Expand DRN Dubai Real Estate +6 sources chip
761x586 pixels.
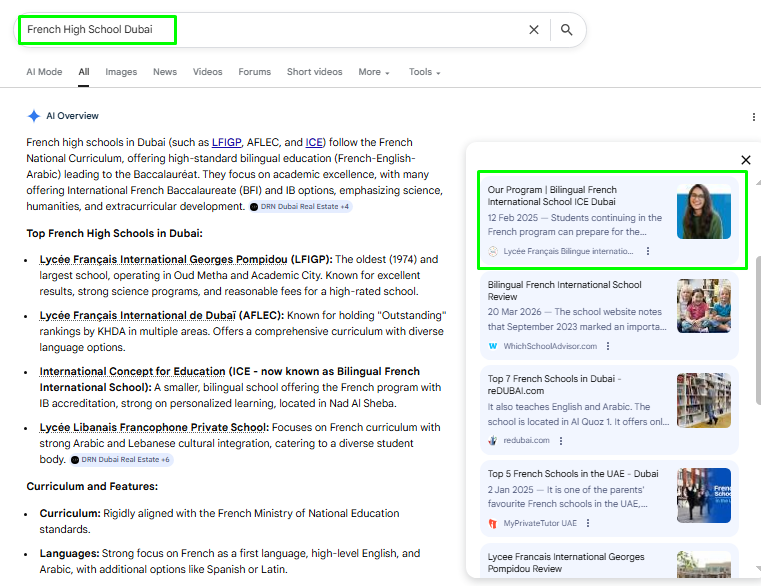[121, 460]
